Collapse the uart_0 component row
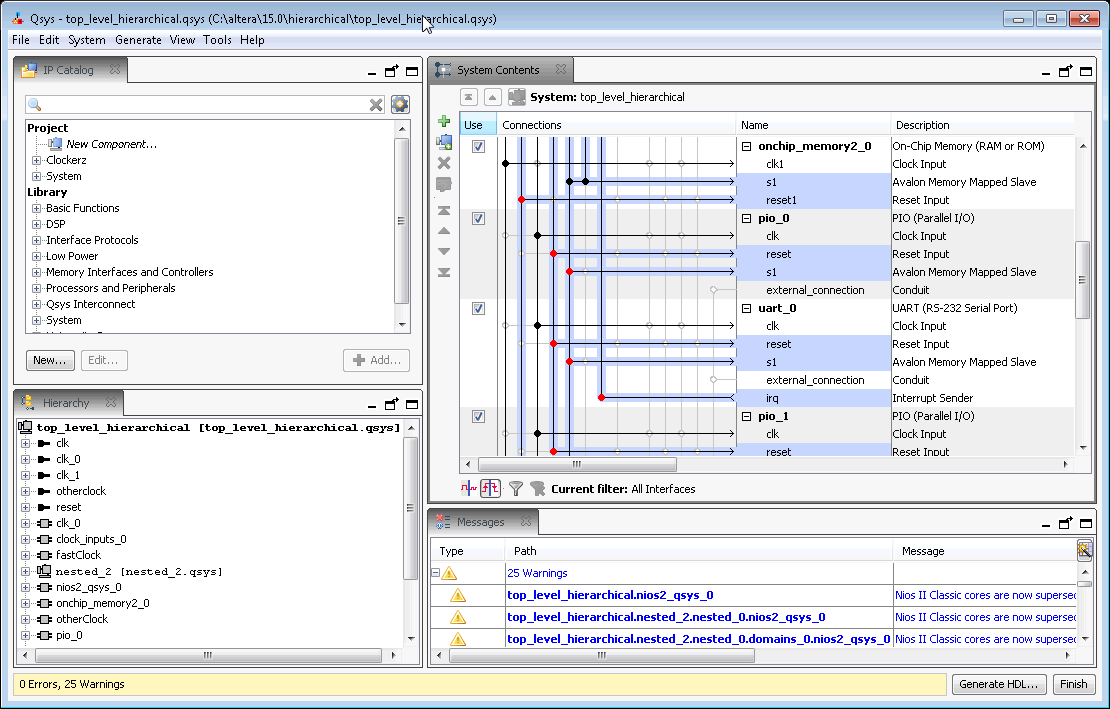 coord(746,308)
